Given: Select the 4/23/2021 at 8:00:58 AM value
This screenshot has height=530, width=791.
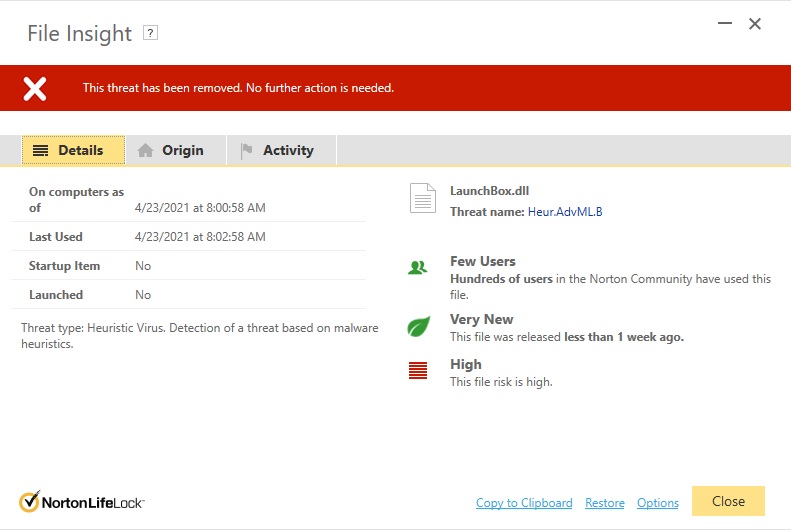Looking at the screenshot, I should pyautogui.click(x=200, y=208).
